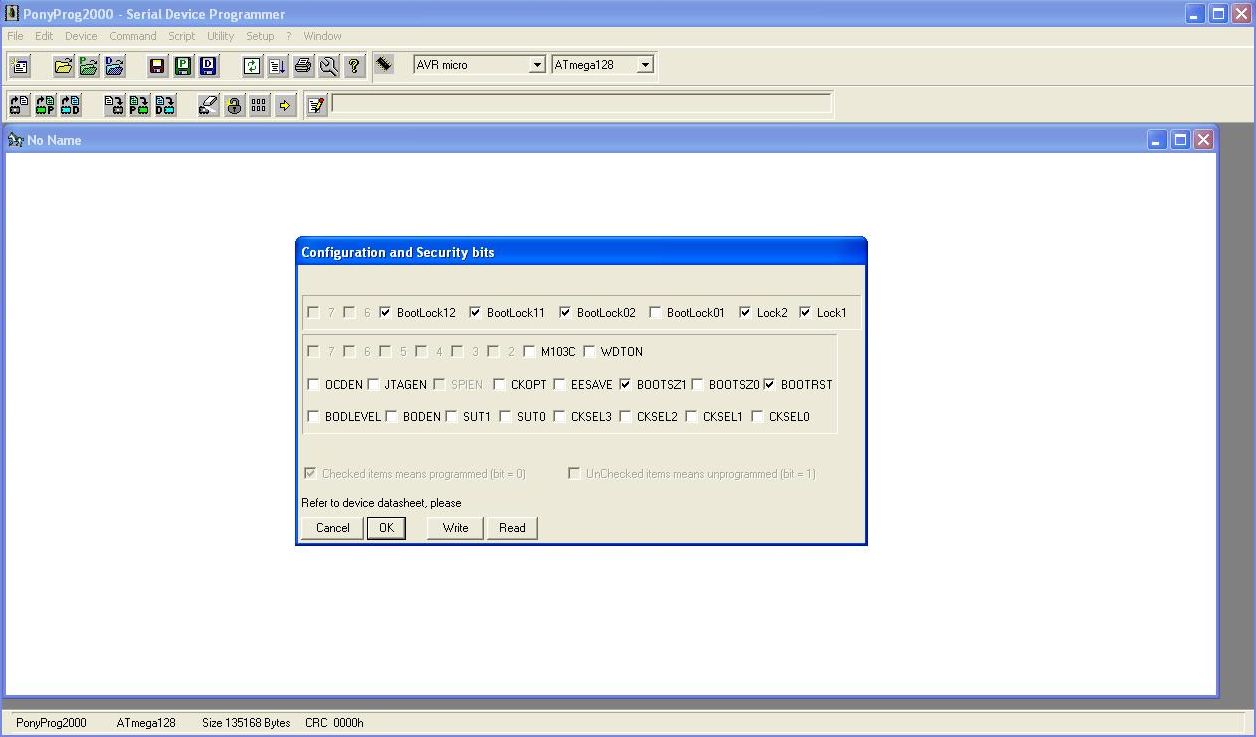1256x737 pixels.
Task: Click OK in the Configuration bits dialog
Action: click(386, 528)
